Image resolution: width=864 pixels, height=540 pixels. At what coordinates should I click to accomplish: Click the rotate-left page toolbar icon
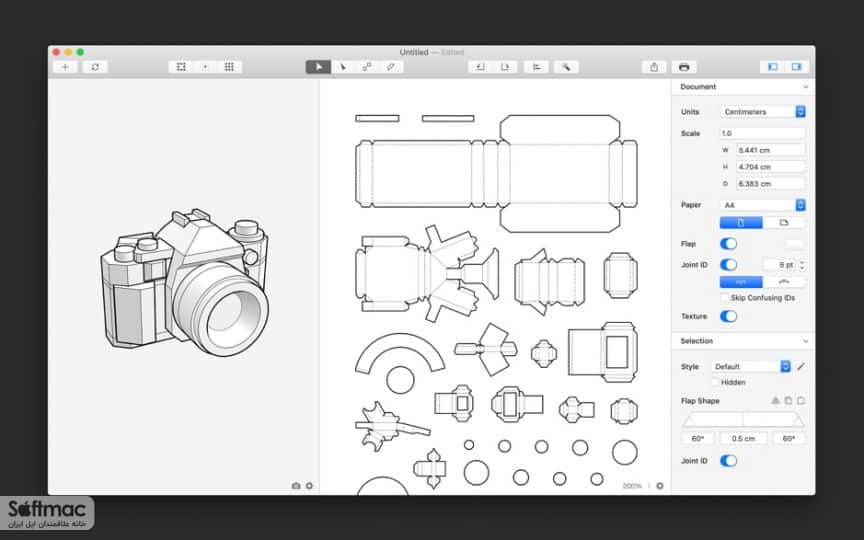click(480, 67)
